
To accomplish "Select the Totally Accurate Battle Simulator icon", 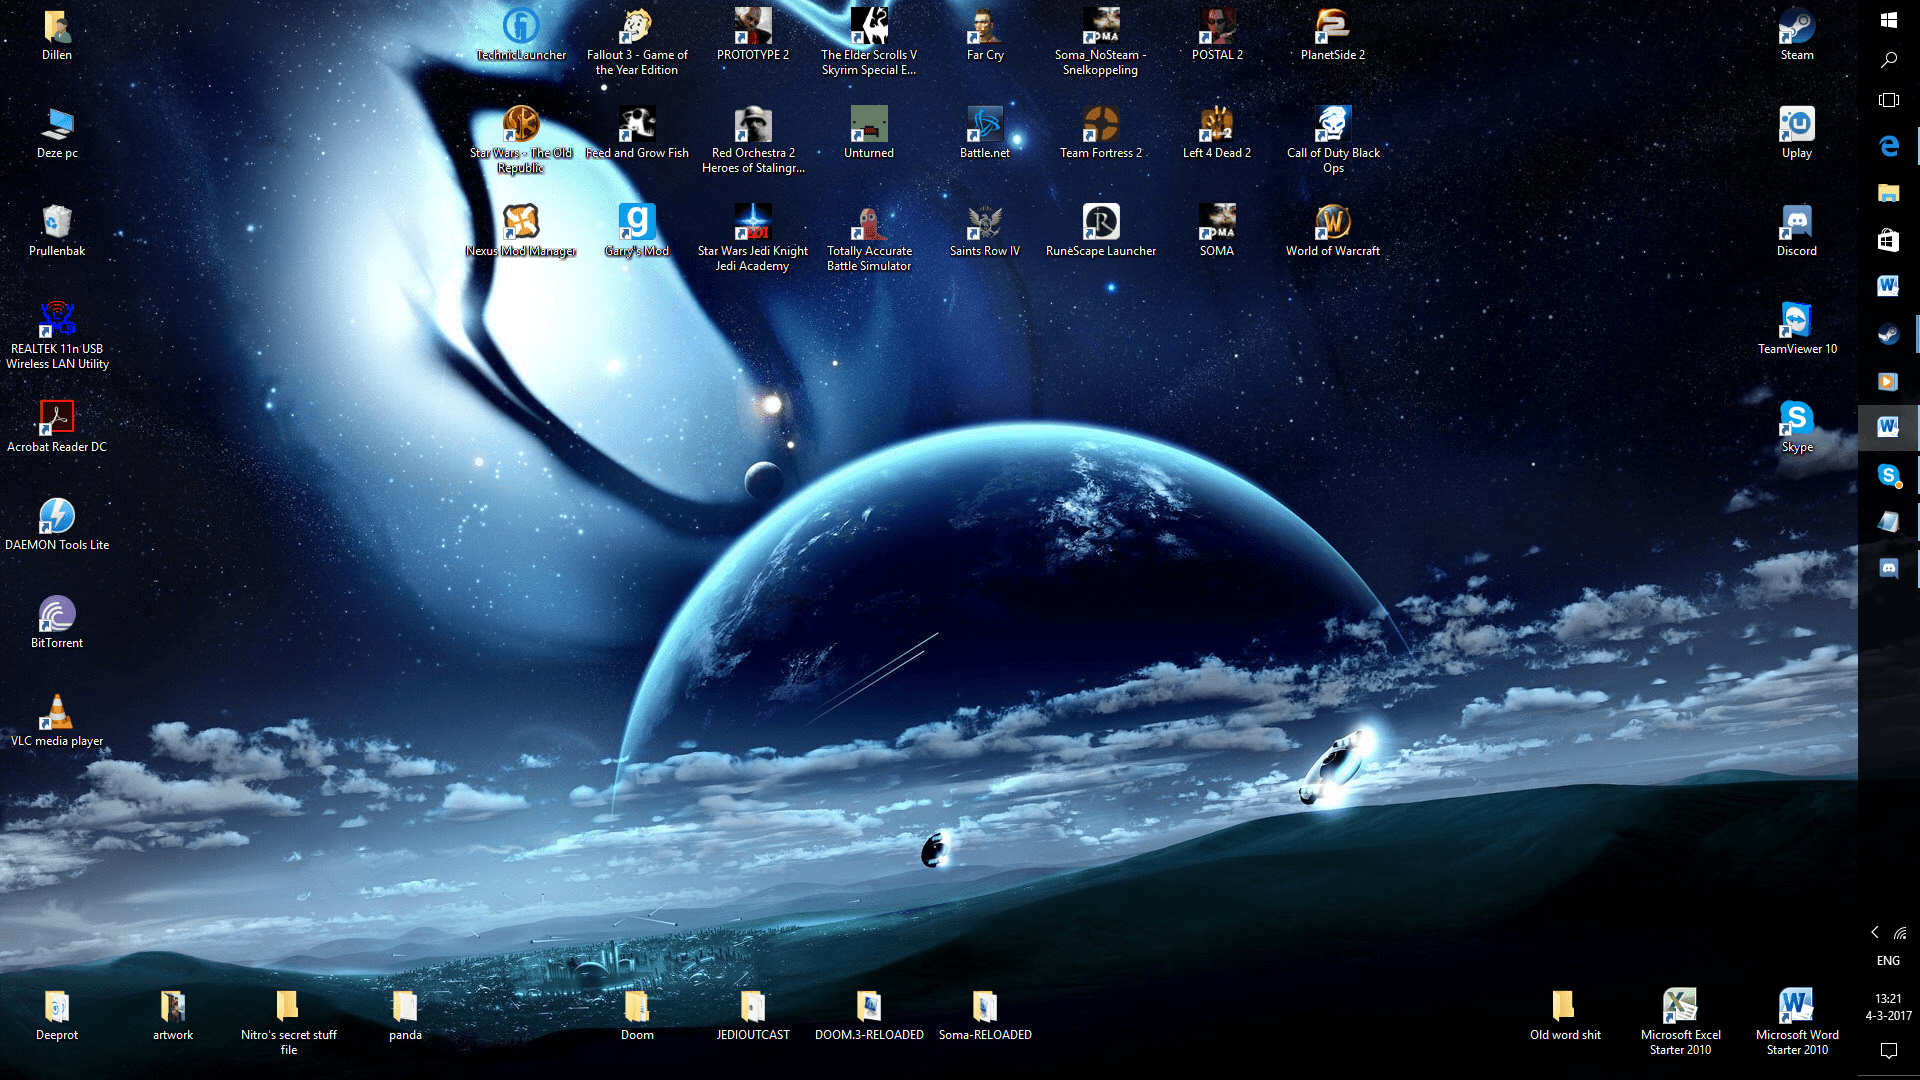I will (869, 224).
